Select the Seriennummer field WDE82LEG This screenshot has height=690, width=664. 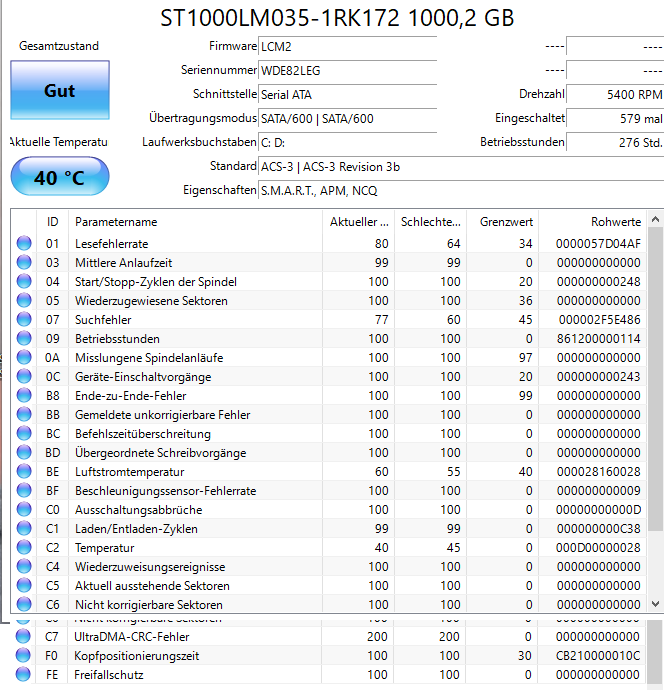[347, 70]
